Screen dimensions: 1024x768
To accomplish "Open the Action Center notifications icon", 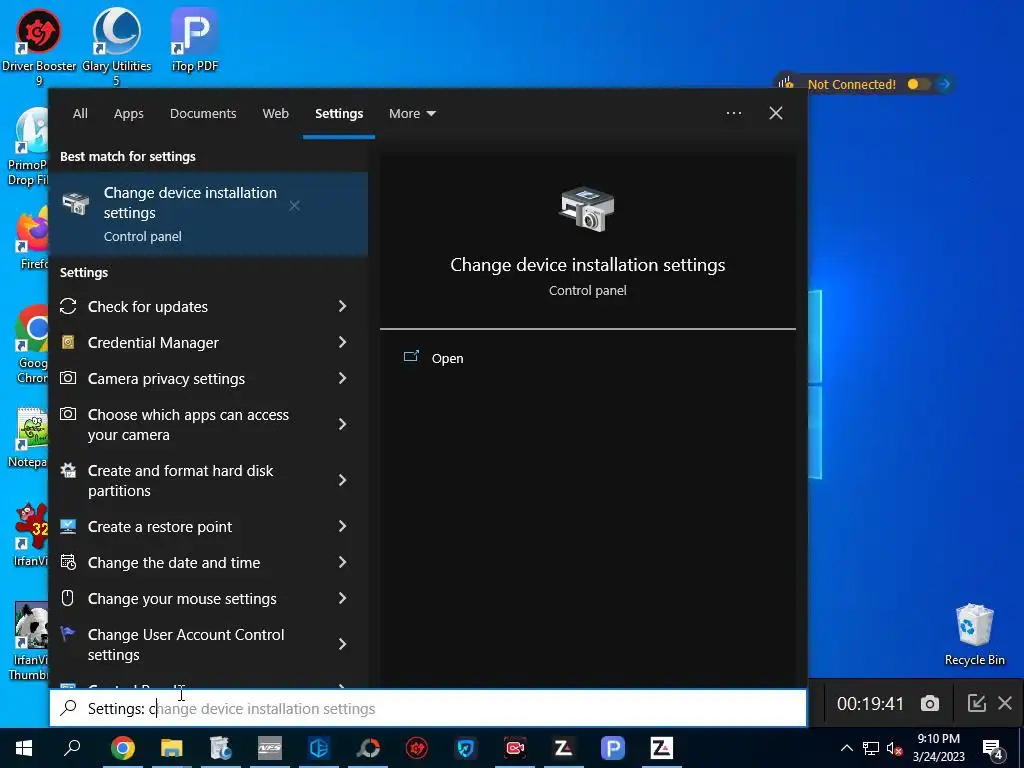I will (x=993, y=748).
